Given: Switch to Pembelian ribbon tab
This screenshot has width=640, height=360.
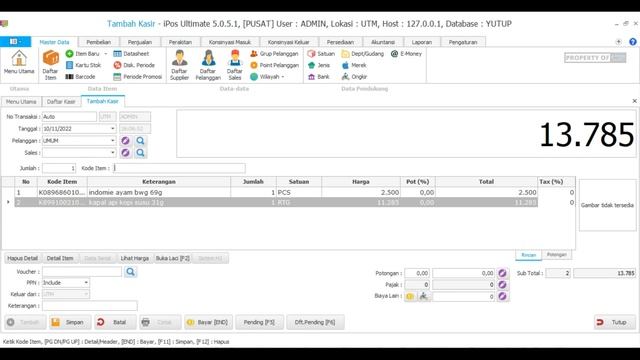Looking at the screenshot, I should (98, 42).
